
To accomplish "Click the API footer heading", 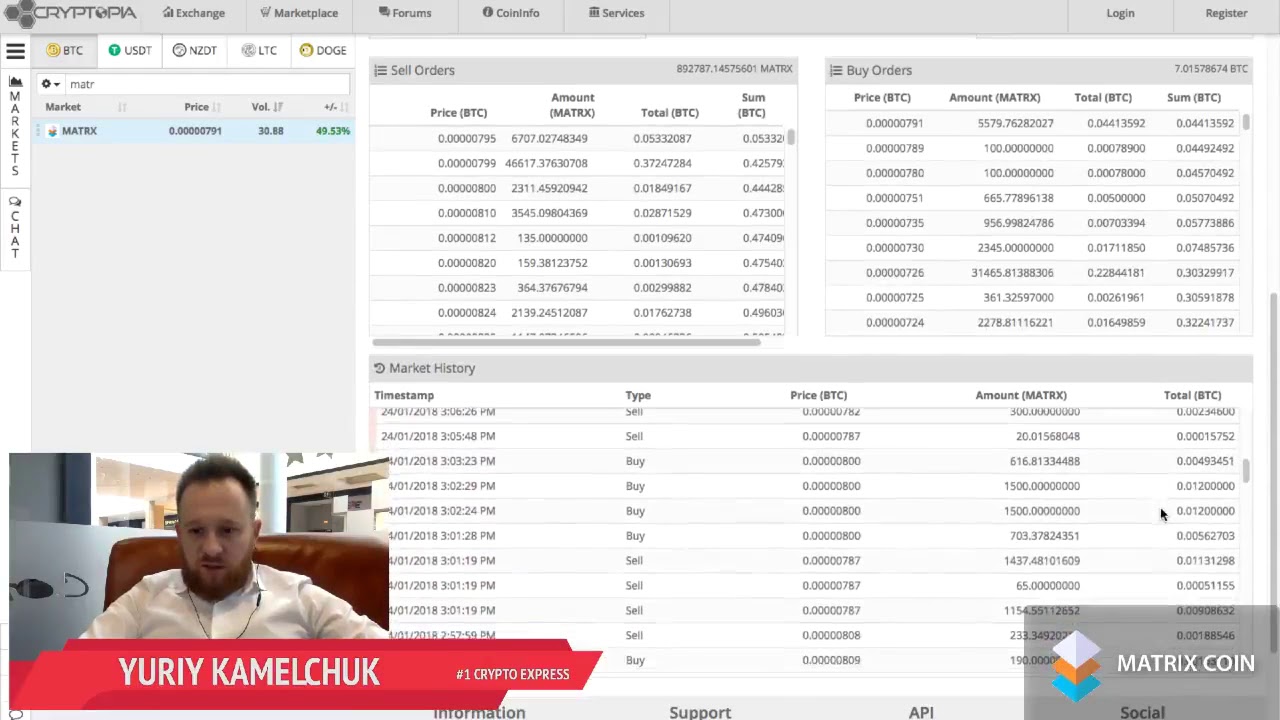I will [x=921, y=712].
